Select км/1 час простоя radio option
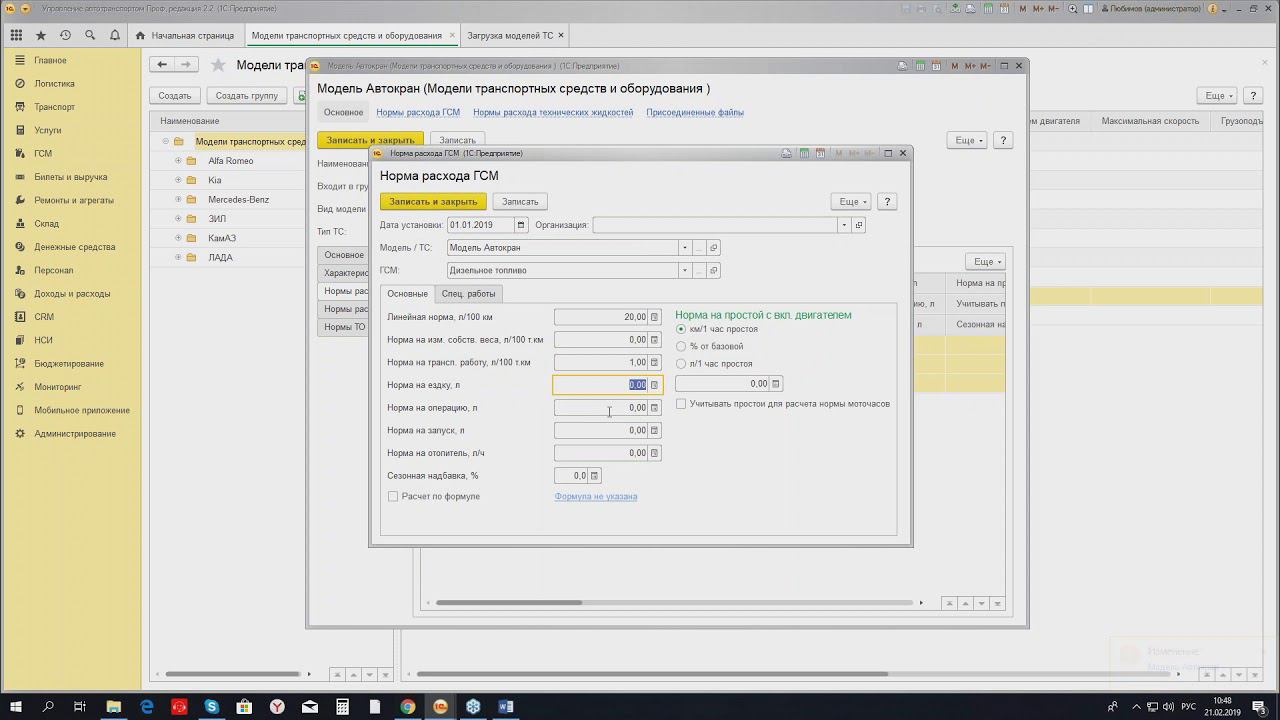This screenshot has height=720, width=1280. (x=681, y=329)
